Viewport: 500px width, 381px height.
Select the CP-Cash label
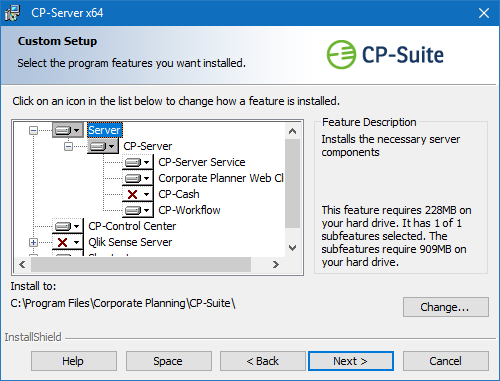point(179,194)
